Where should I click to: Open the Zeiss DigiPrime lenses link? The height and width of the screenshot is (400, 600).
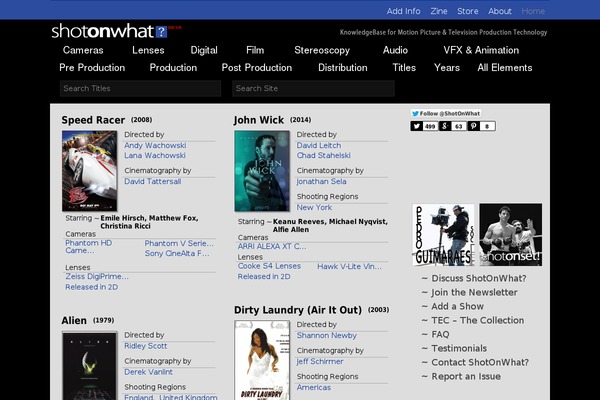click(97, 276)
